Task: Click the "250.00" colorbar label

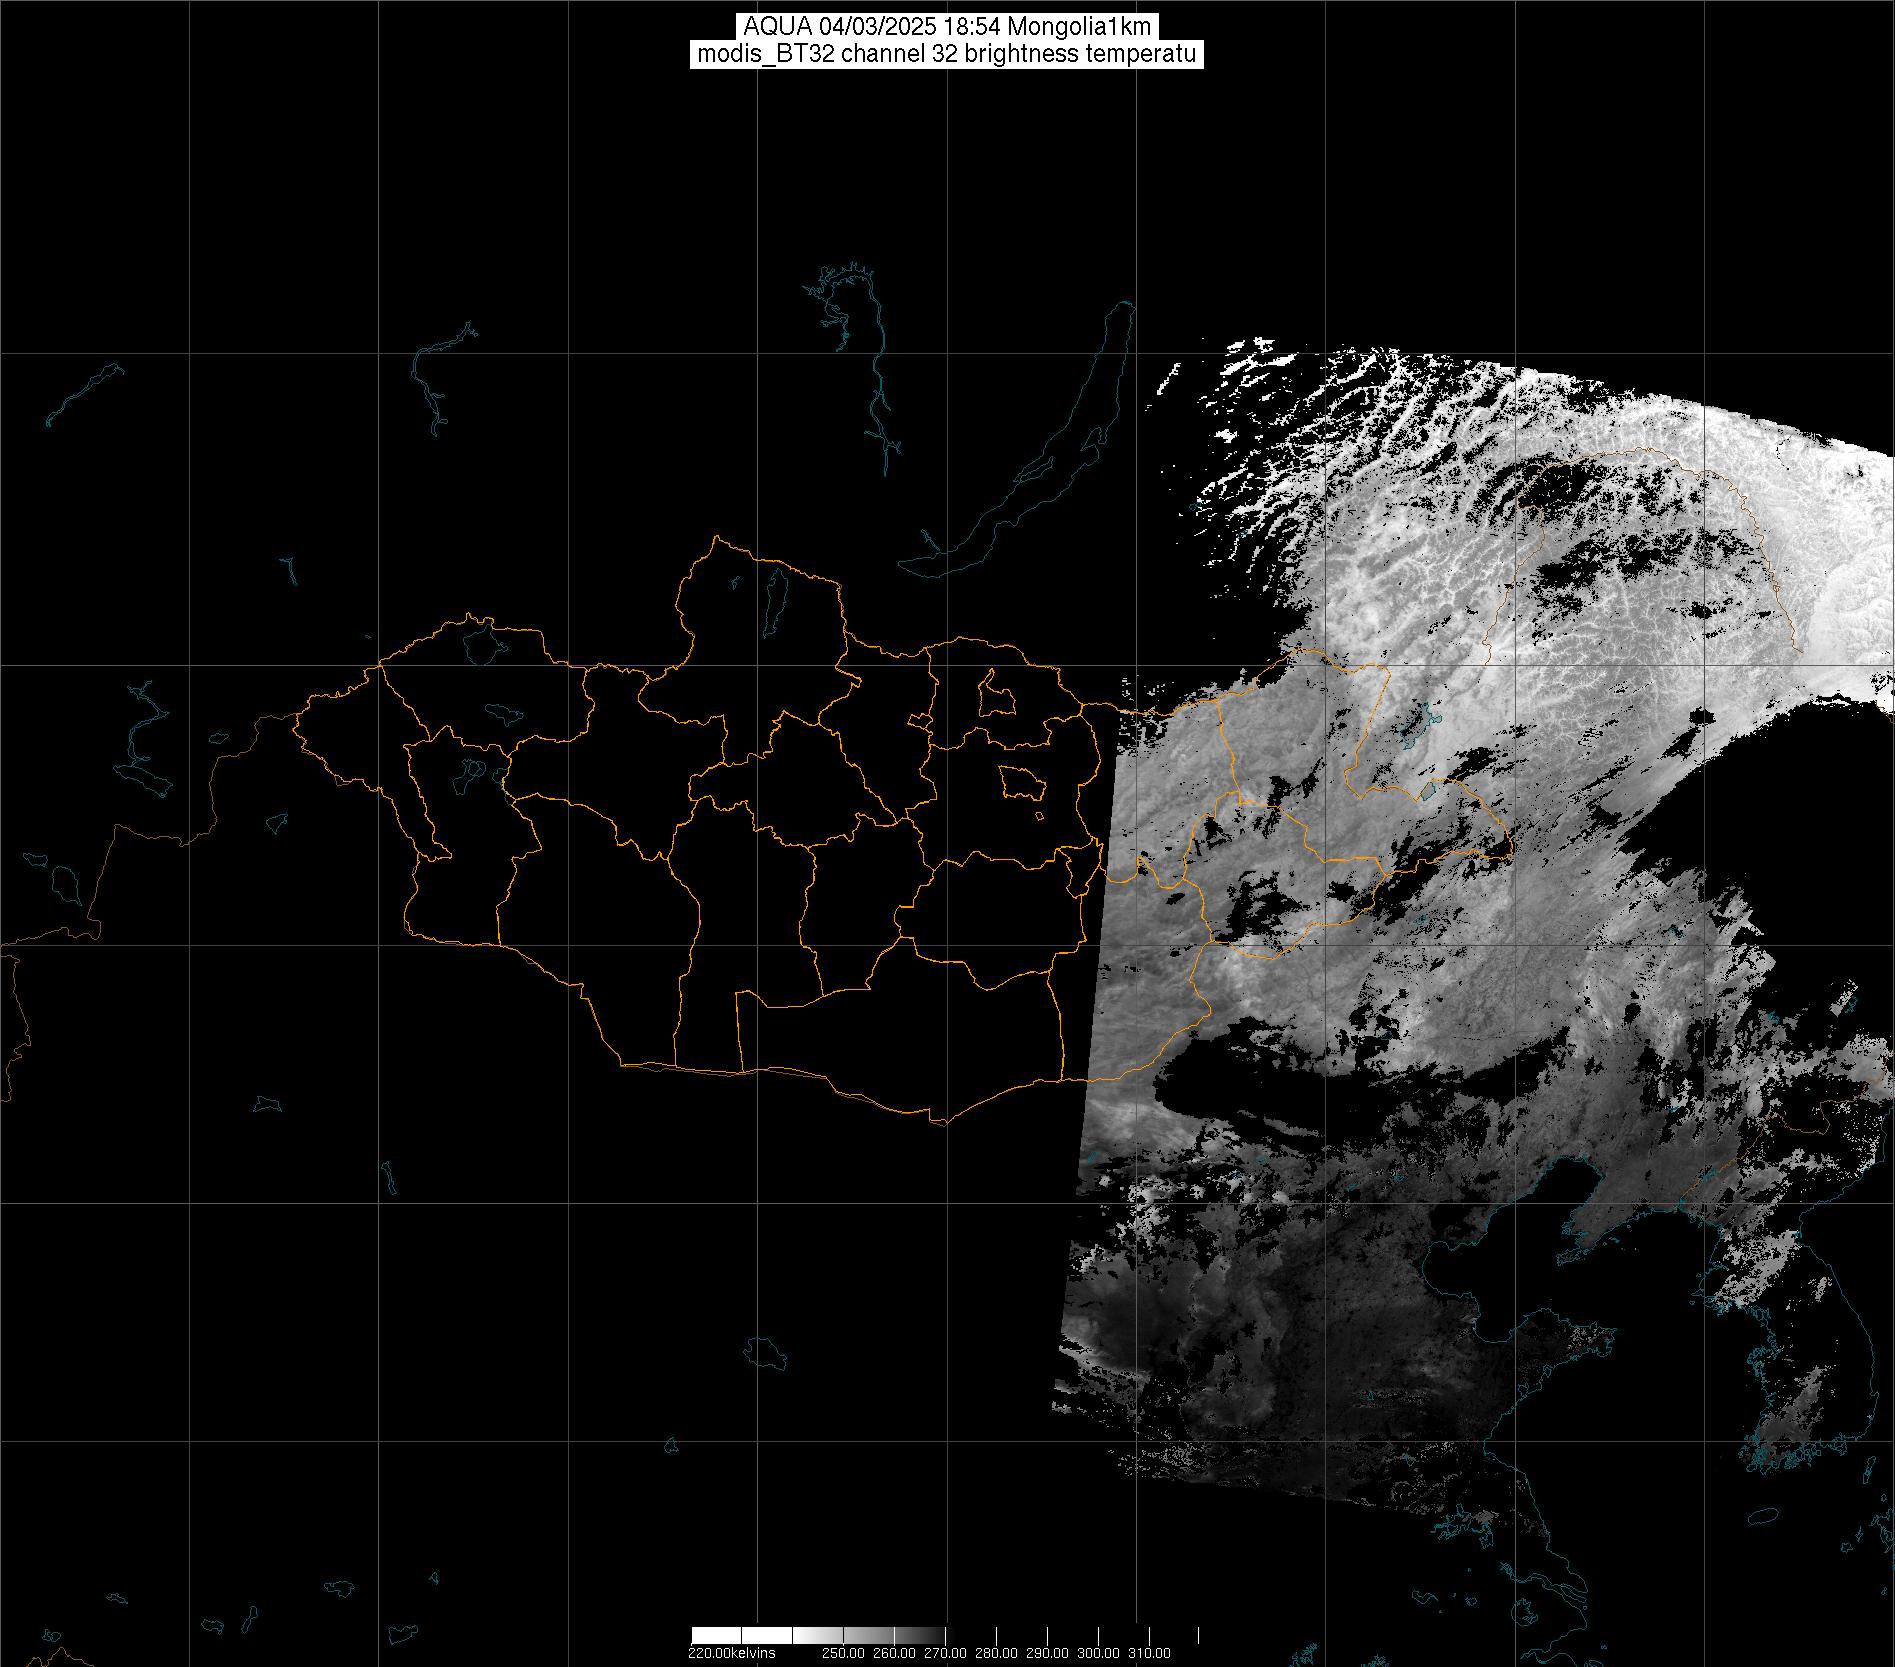Action: point(843,1653)
